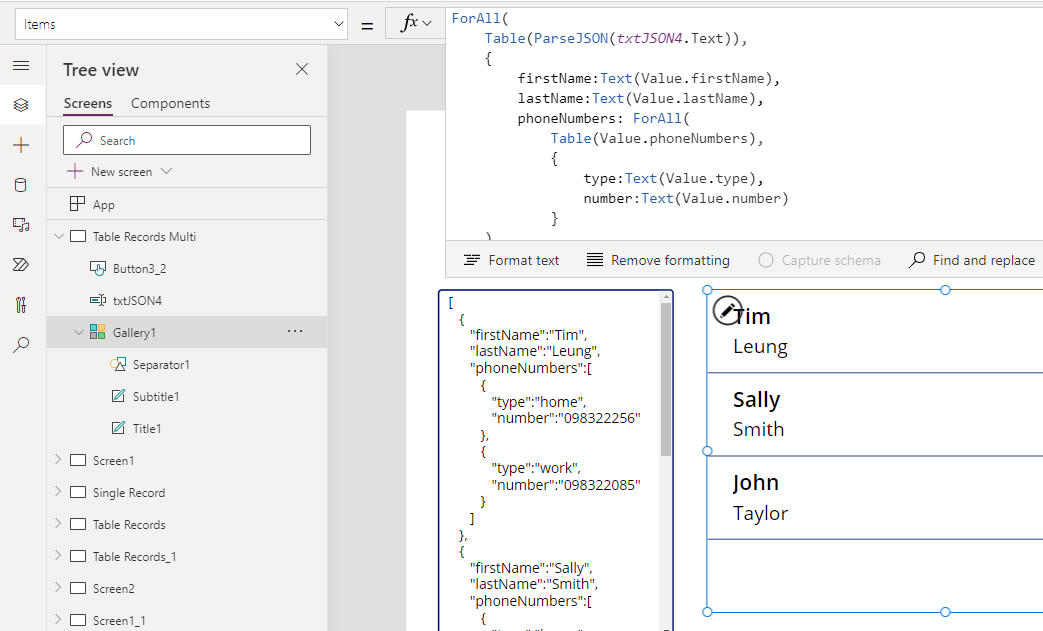Click the Search magnifier icon in sidebar
The height and width of the screenshot is (631, 1043).
click(21, 345)
